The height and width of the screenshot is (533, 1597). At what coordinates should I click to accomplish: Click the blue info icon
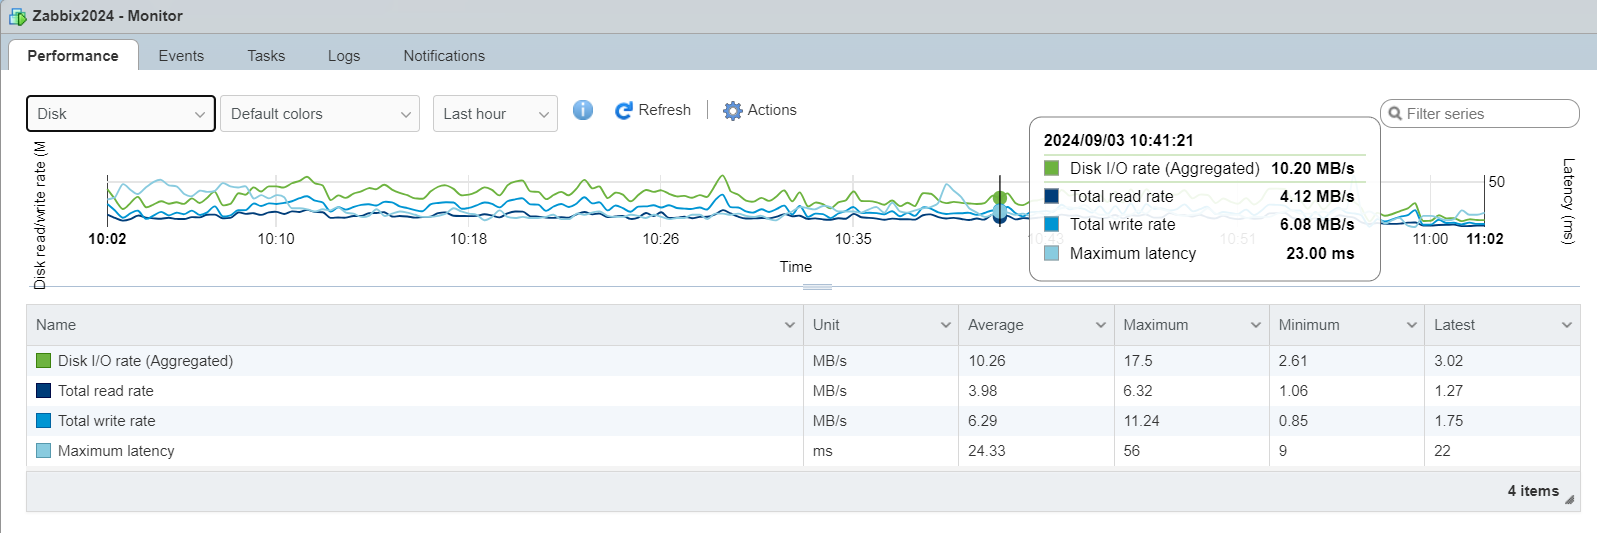pyautogui.click(x=583, y=110)
